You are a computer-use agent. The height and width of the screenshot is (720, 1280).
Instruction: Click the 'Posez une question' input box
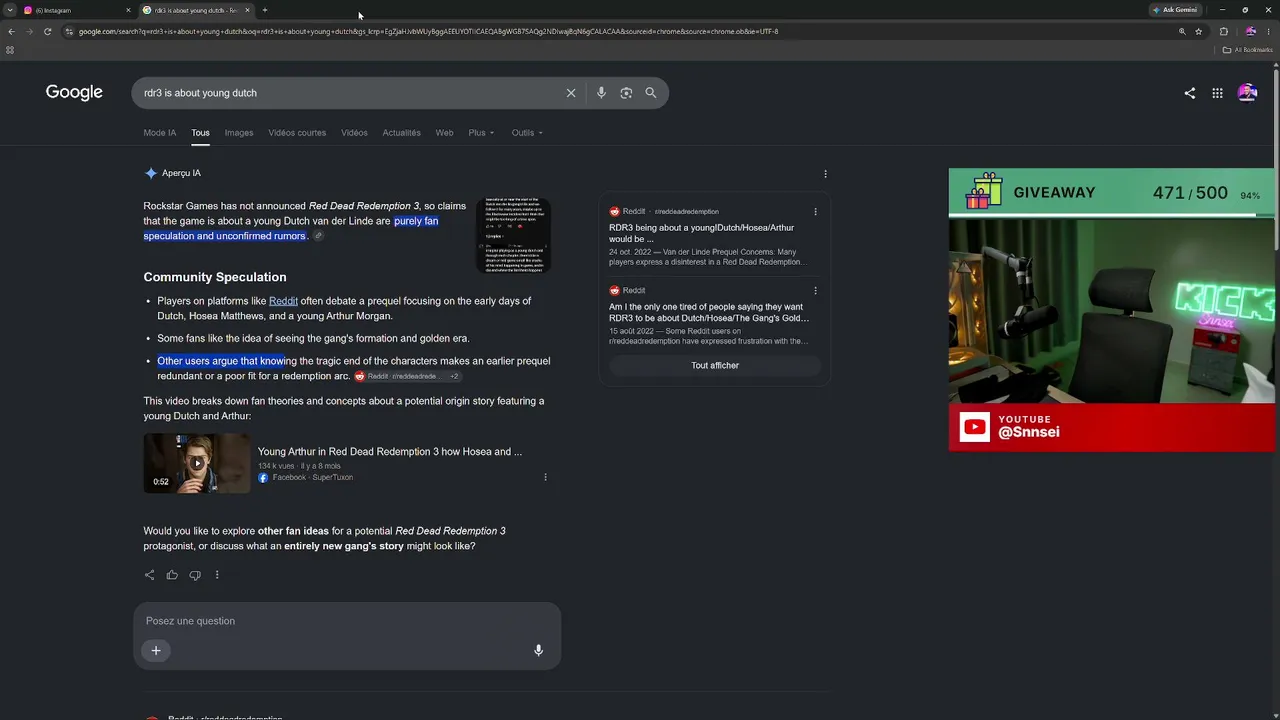pos(347,621)
